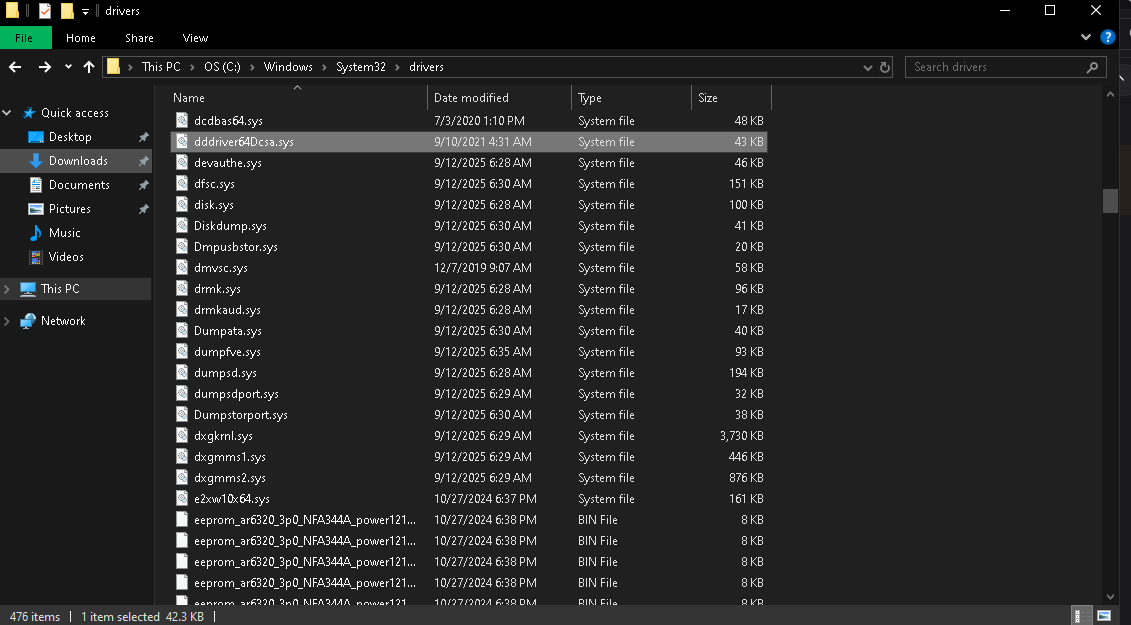Sort by the Date modified column header
Image resolution: width=1131 pixels, height=625 pixels.
500,97
